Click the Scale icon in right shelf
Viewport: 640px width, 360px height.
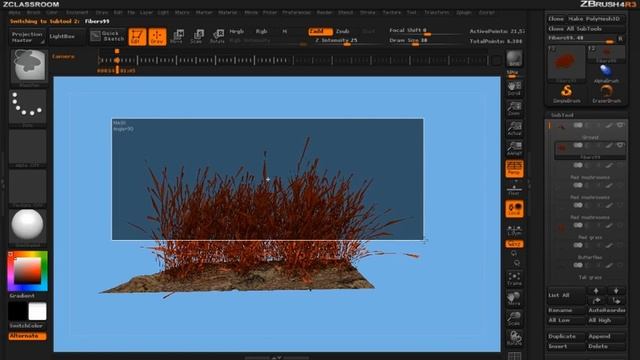[514, 318]
